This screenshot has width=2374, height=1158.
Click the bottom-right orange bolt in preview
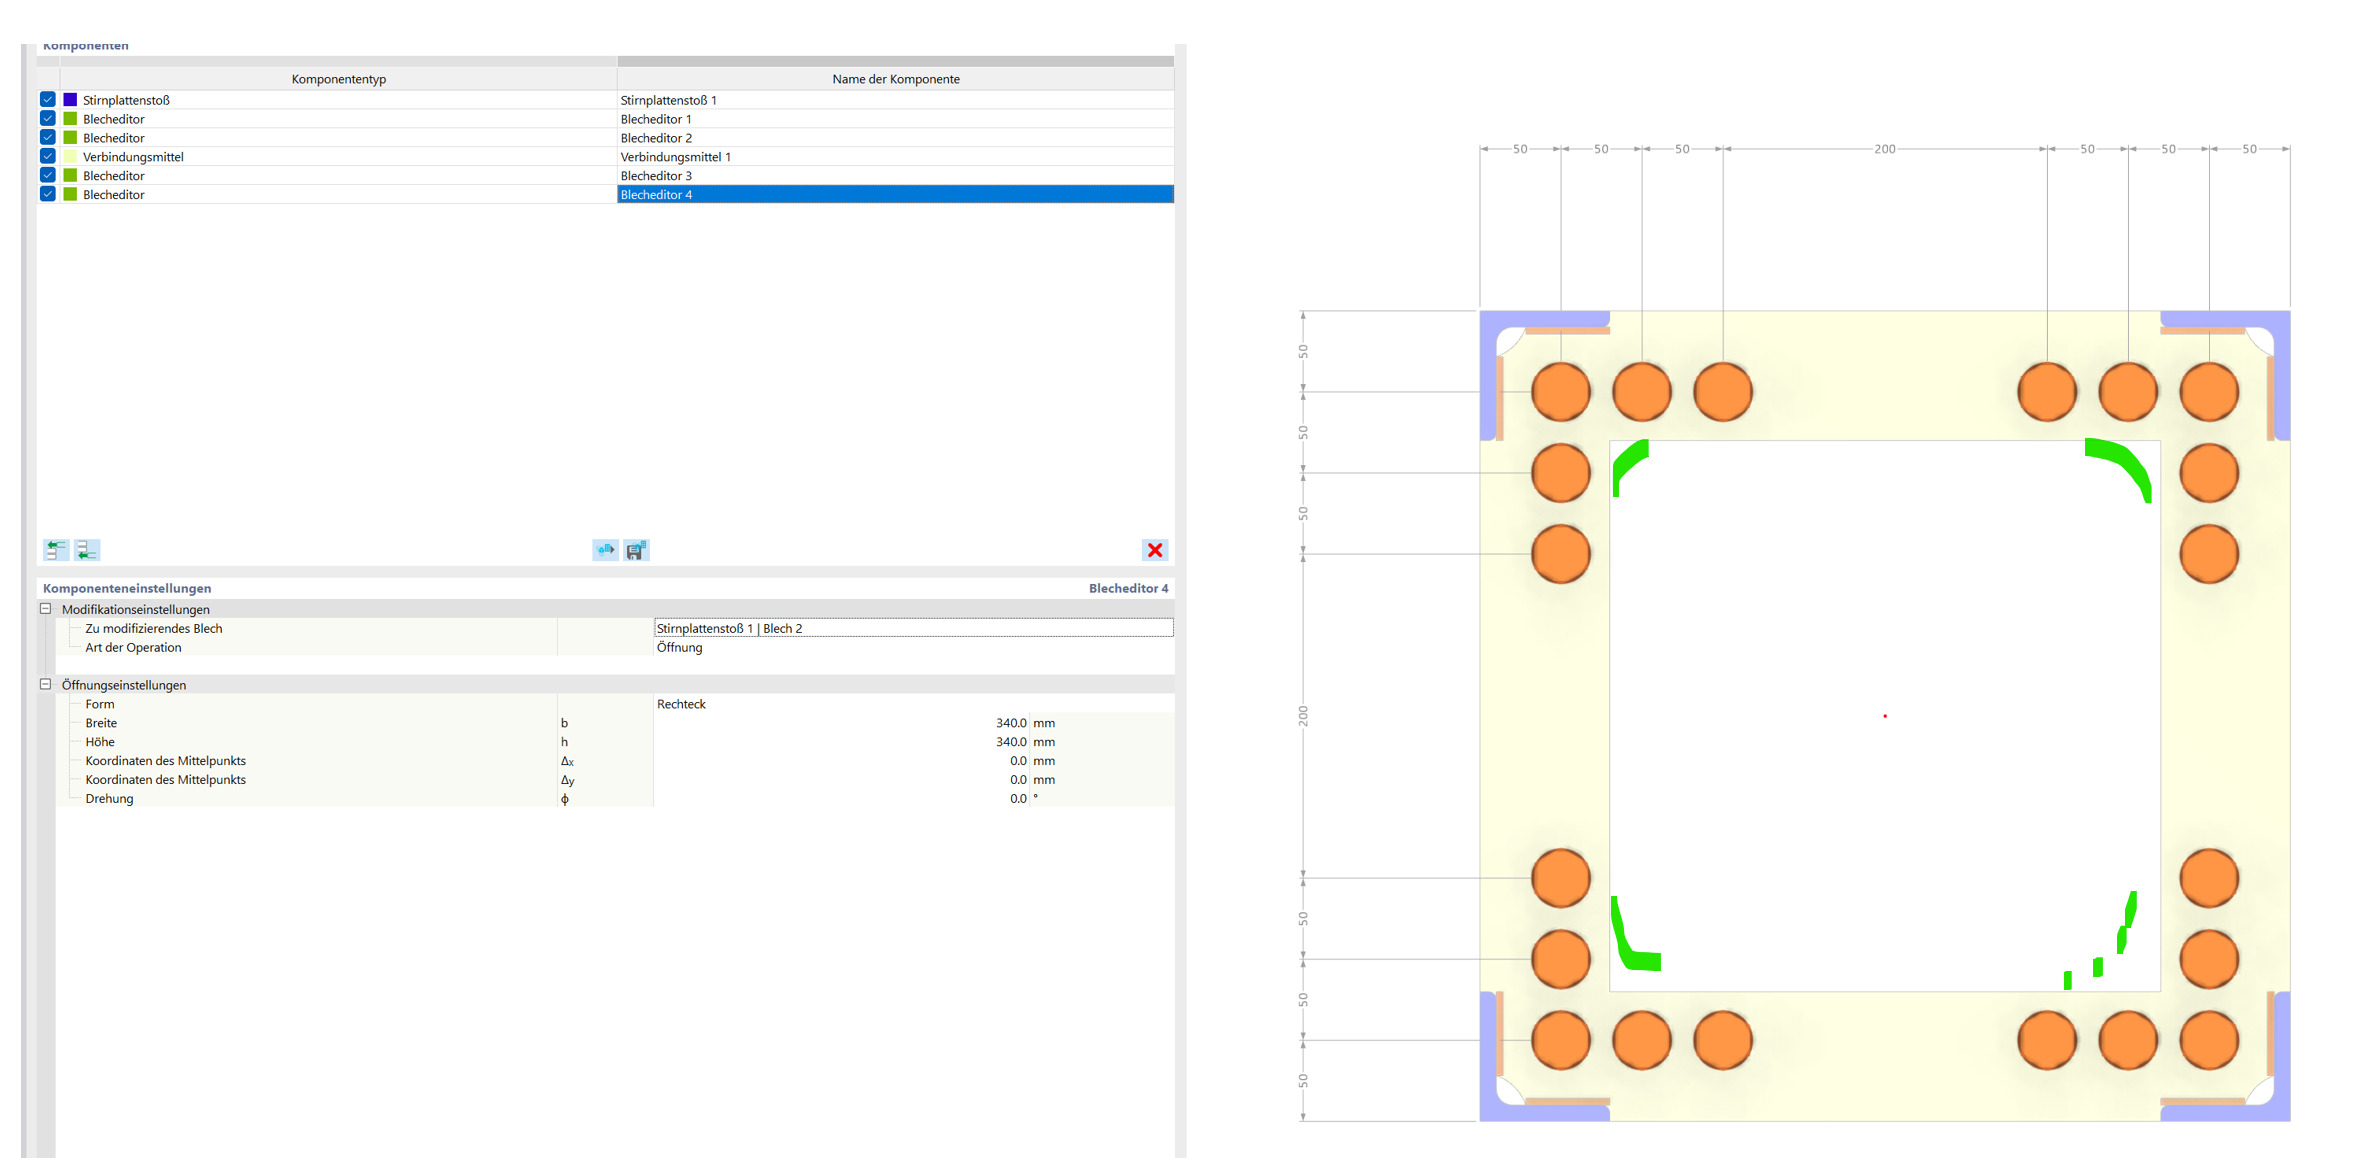pyautogui.click(x=2208, y=1040)
